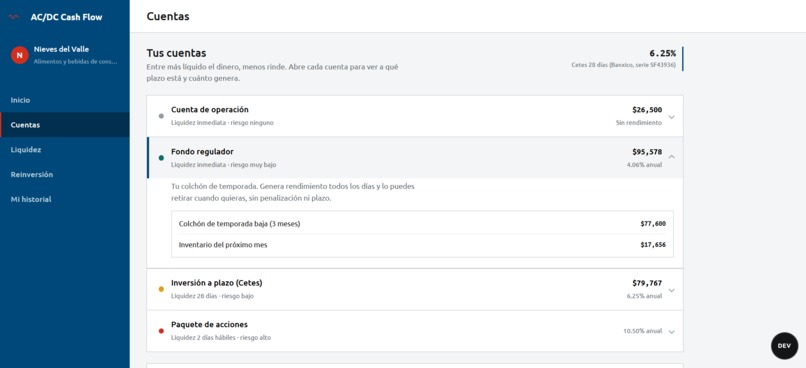Screen dimensions: 806x368
Task: Open the Reinversión section
Action: pyautogui.click(x=65, y=174)
